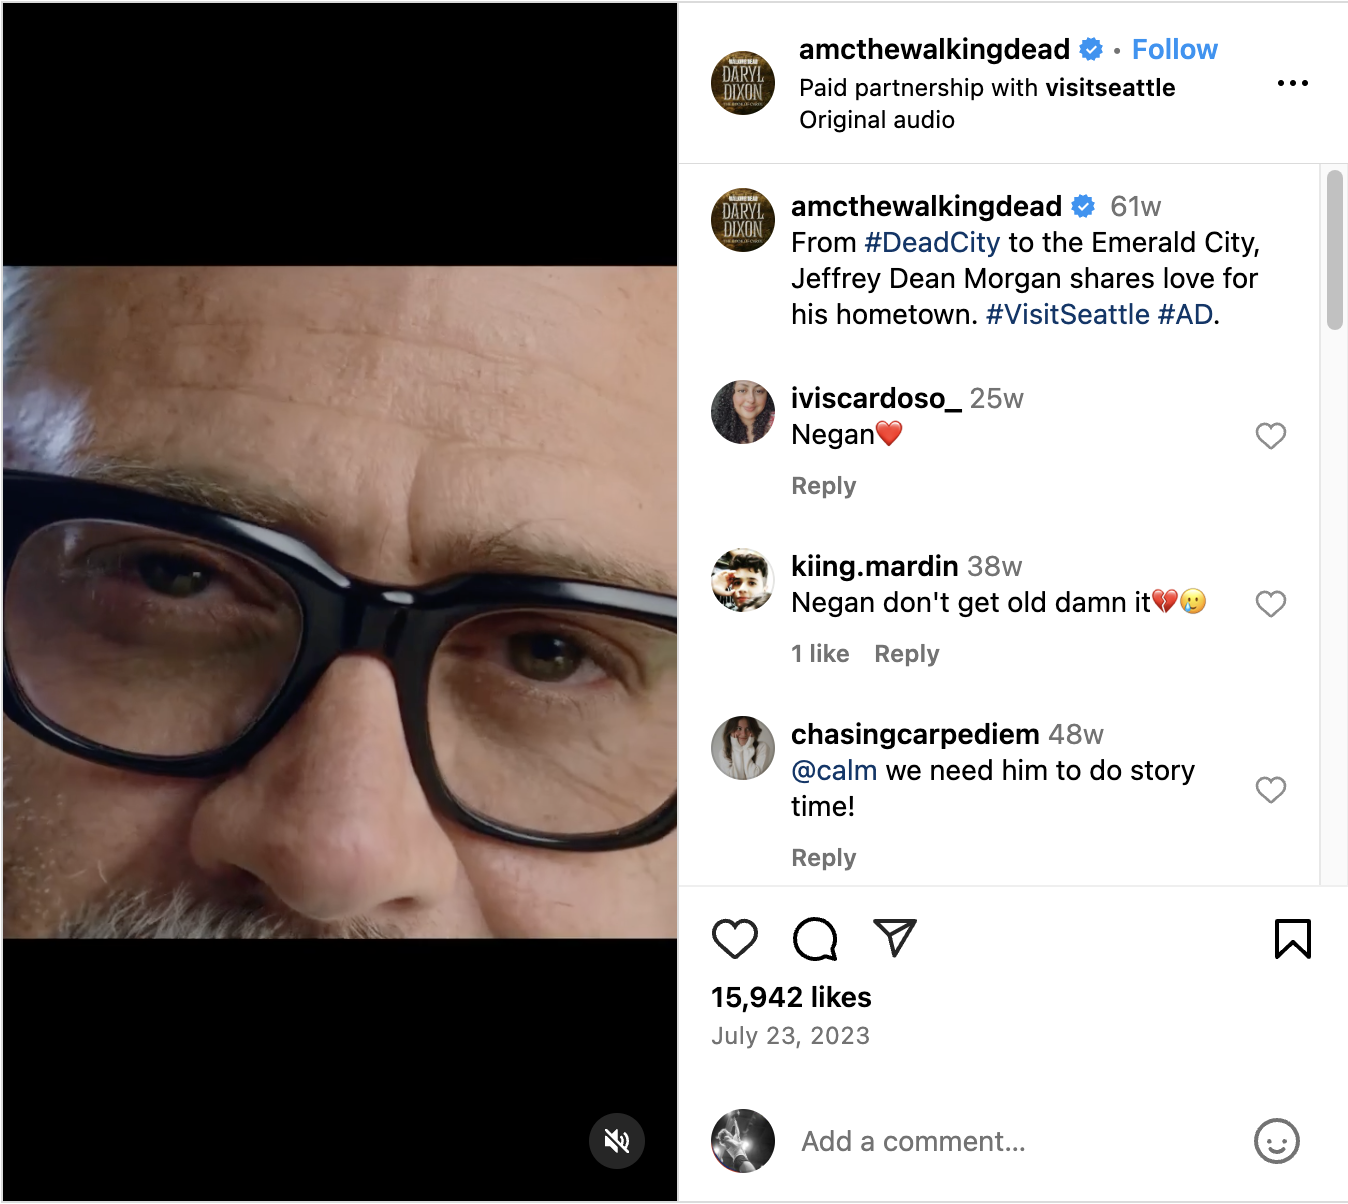
Task: Open the three-dot more options menu
Action: pyautogui.click(x=1293, y=83)
